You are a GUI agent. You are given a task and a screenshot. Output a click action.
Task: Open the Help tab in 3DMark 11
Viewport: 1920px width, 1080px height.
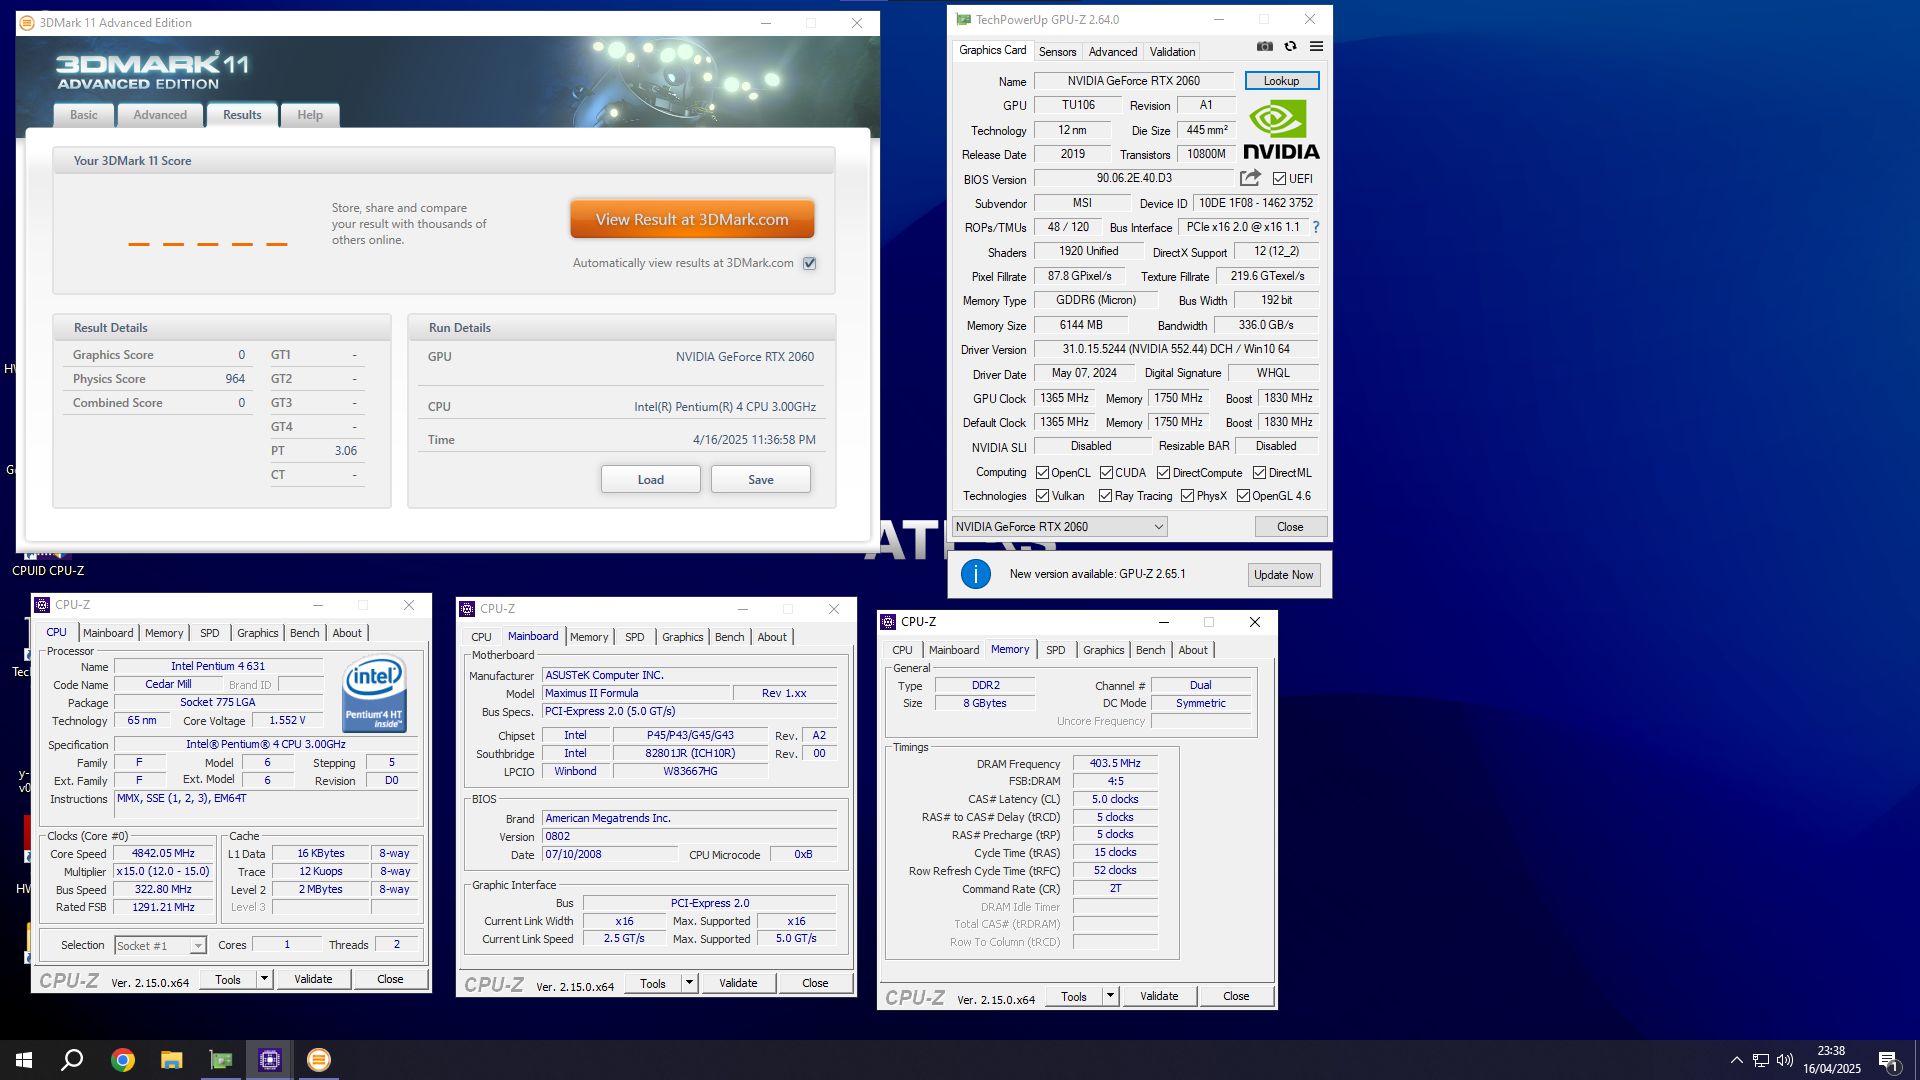[x=310, y=115]
